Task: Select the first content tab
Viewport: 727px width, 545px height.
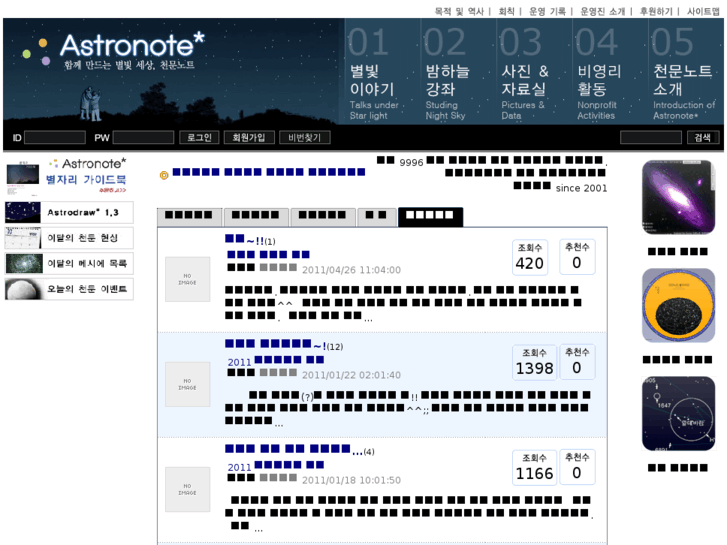Action: click(x=189, y=217)
